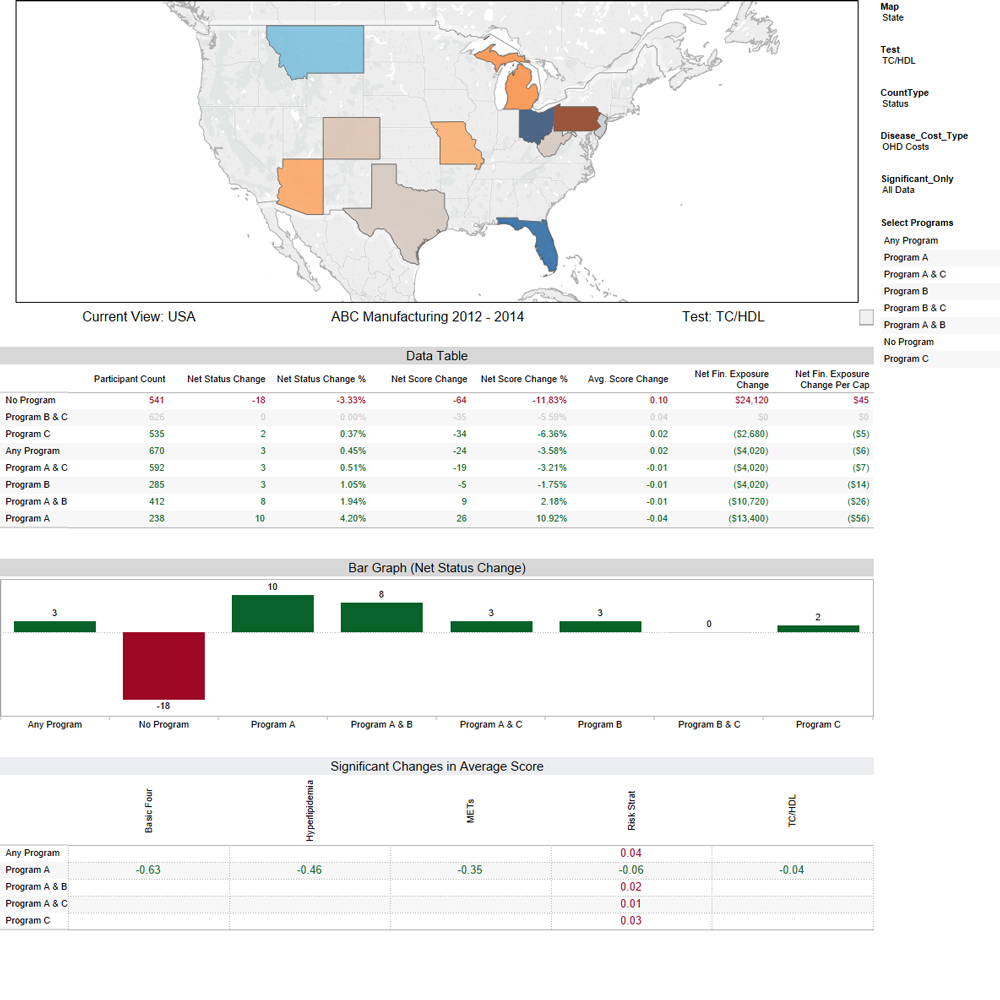Click the Program A -0.63 Basic Four cell
Image resolution: width=1000 pixels, height=1000 pixels.
tap(148, 870)
